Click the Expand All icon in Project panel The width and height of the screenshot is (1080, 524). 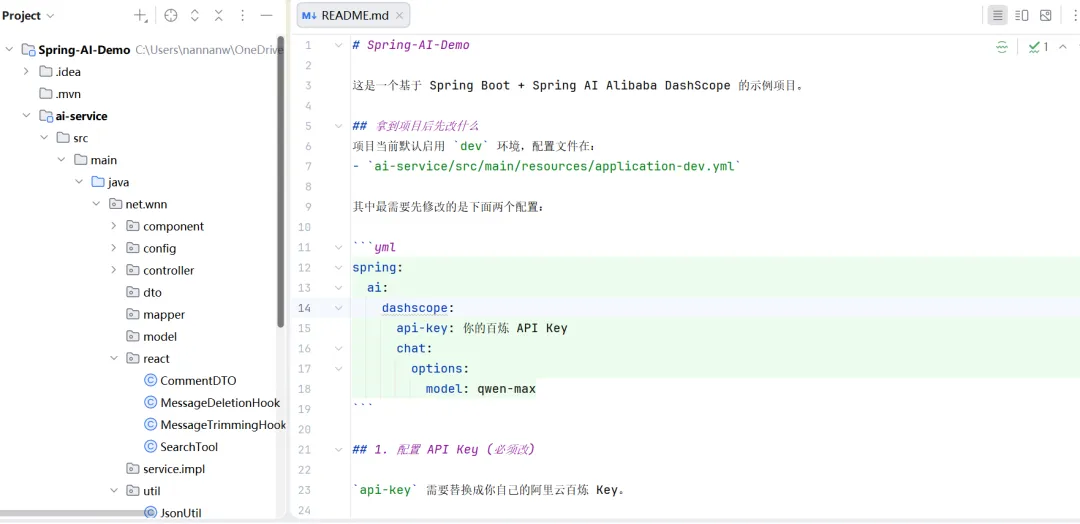195,16
